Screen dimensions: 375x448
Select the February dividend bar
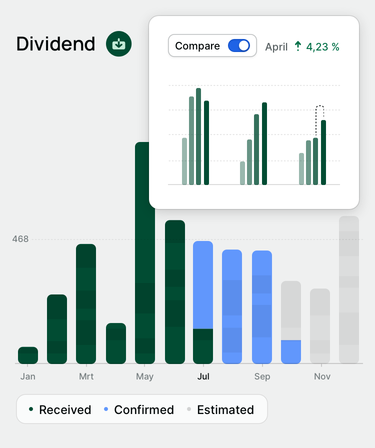(57, 329)
